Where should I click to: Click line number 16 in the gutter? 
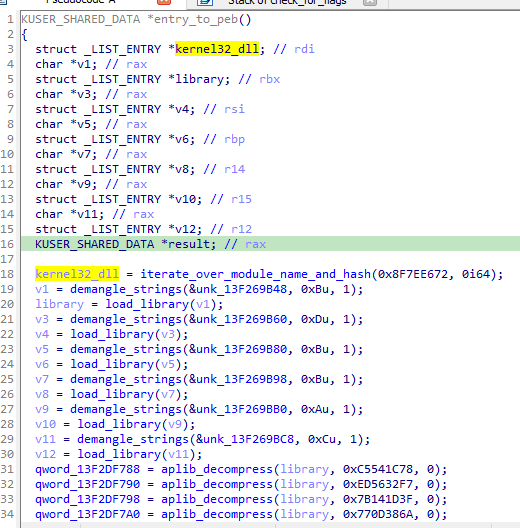pyautogui.click(x=7, y=244)
